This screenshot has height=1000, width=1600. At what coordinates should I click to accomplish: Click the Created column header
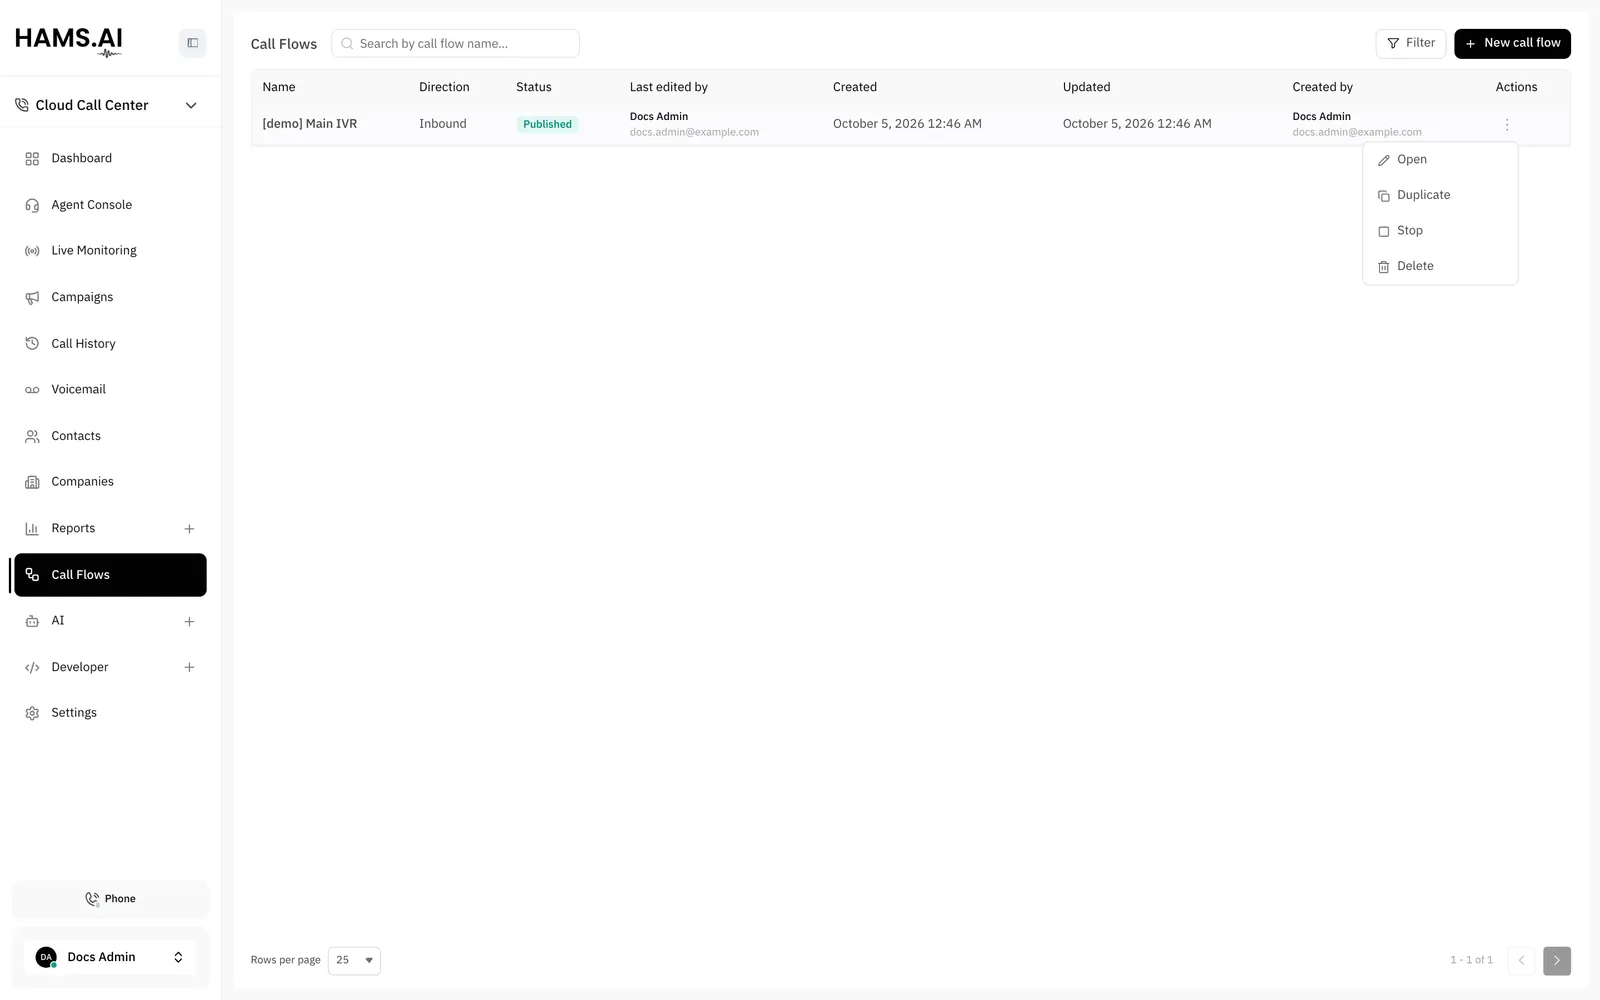pos(855,87)
